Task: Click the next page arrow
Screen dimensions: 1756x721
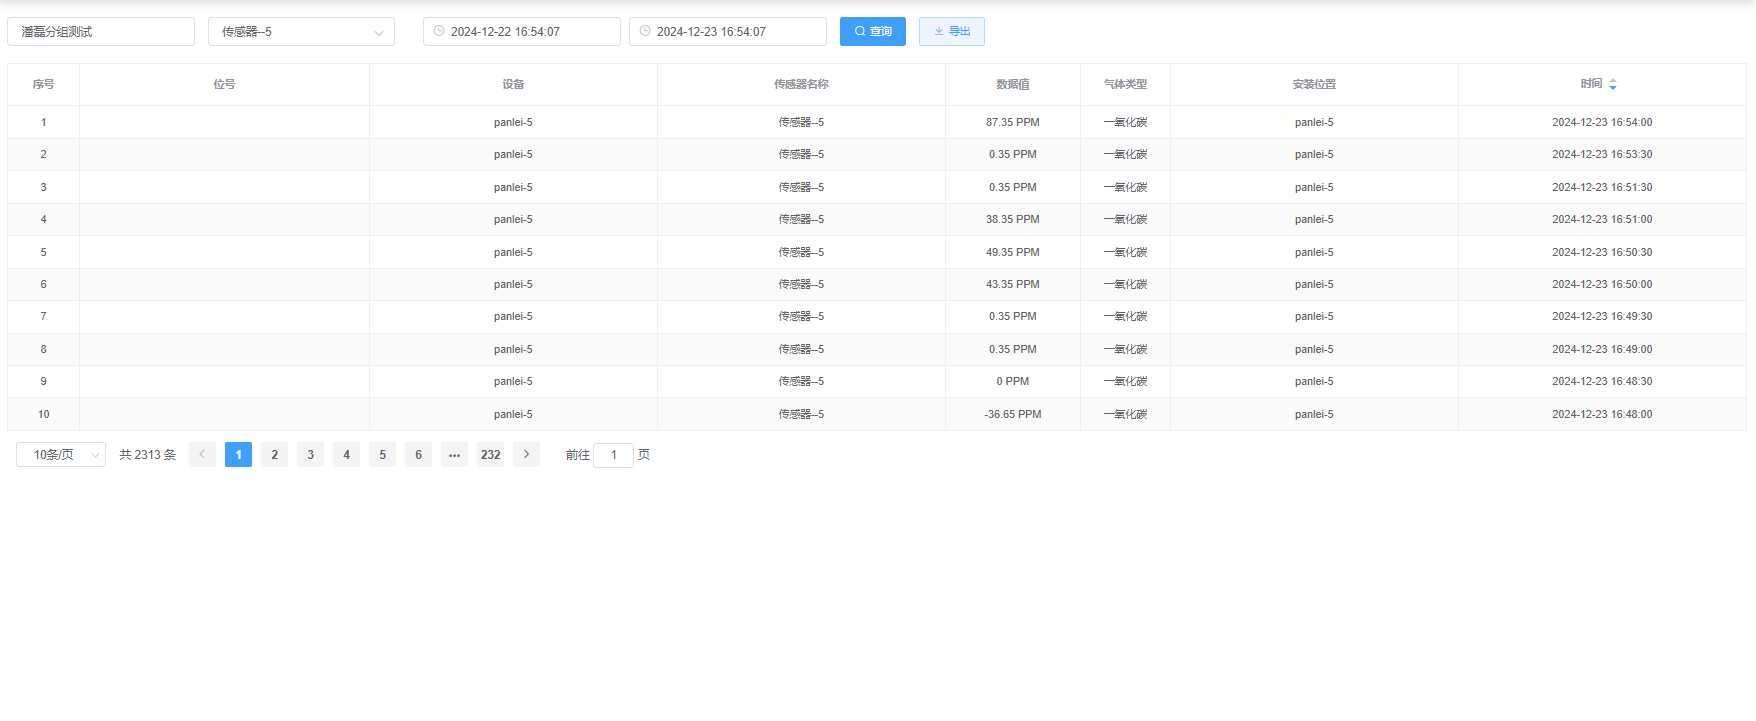Action: pos(526,455)
